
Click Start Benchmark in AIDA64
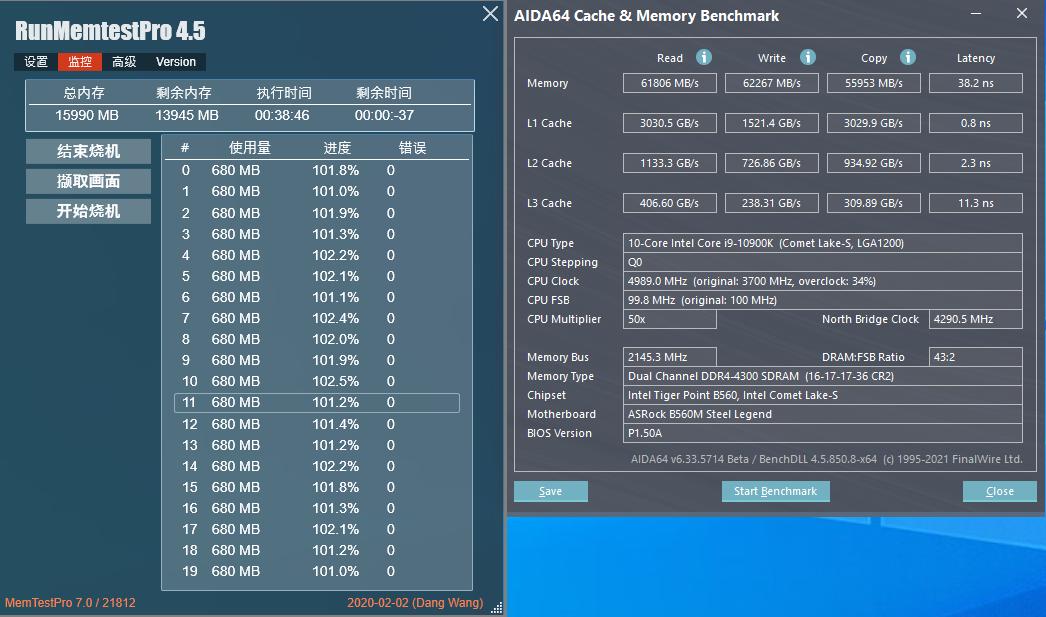[x=775, y=491]
